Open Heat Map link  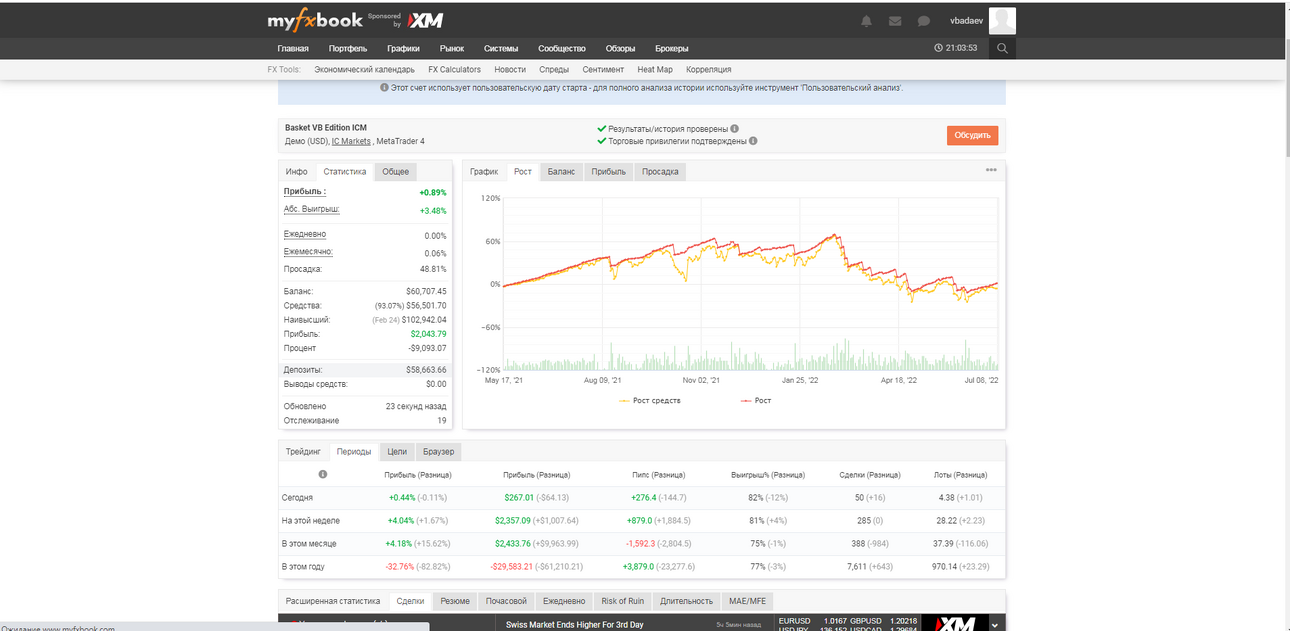pos(655,70)
